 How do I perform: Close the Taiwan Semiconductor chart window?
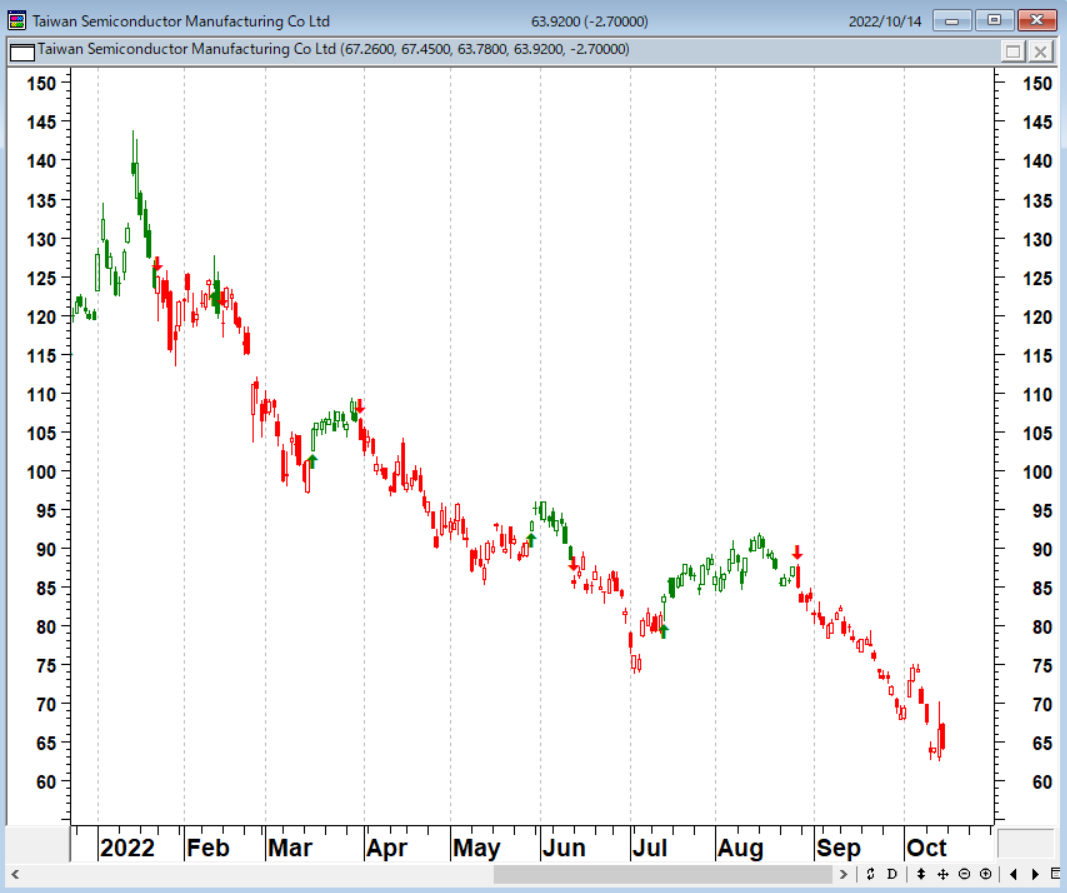tap(1036, 20)
